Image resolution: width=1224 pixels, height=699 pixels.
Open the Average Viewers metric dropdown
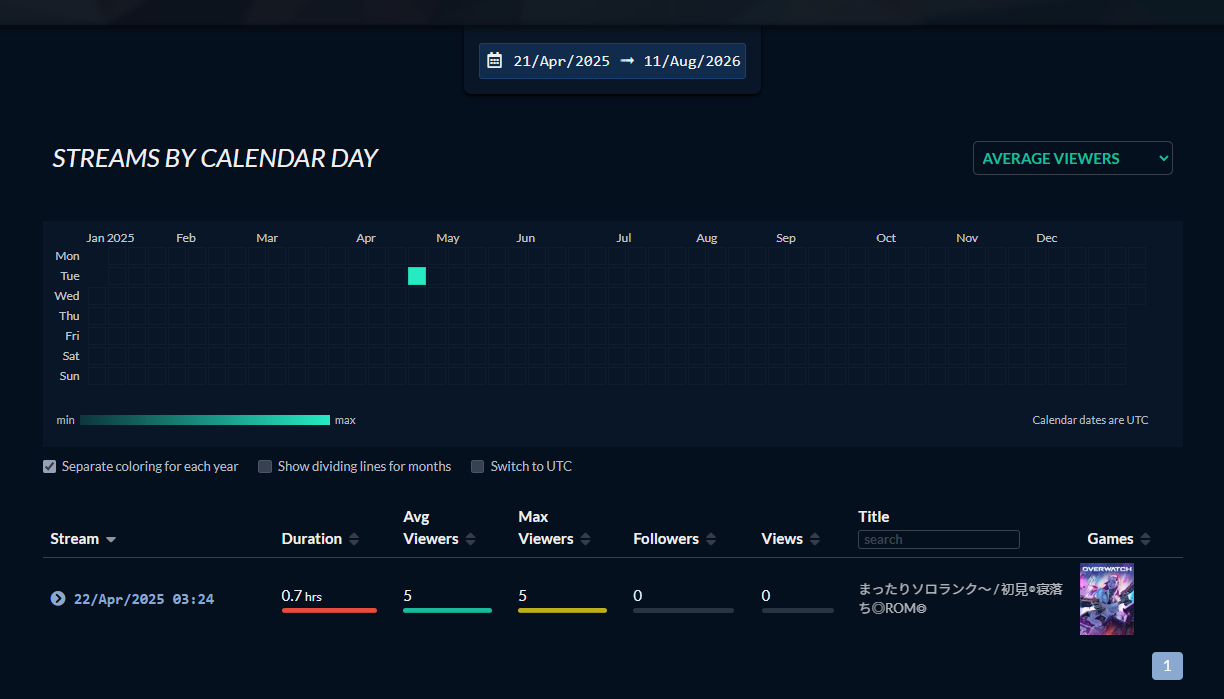1073,158
